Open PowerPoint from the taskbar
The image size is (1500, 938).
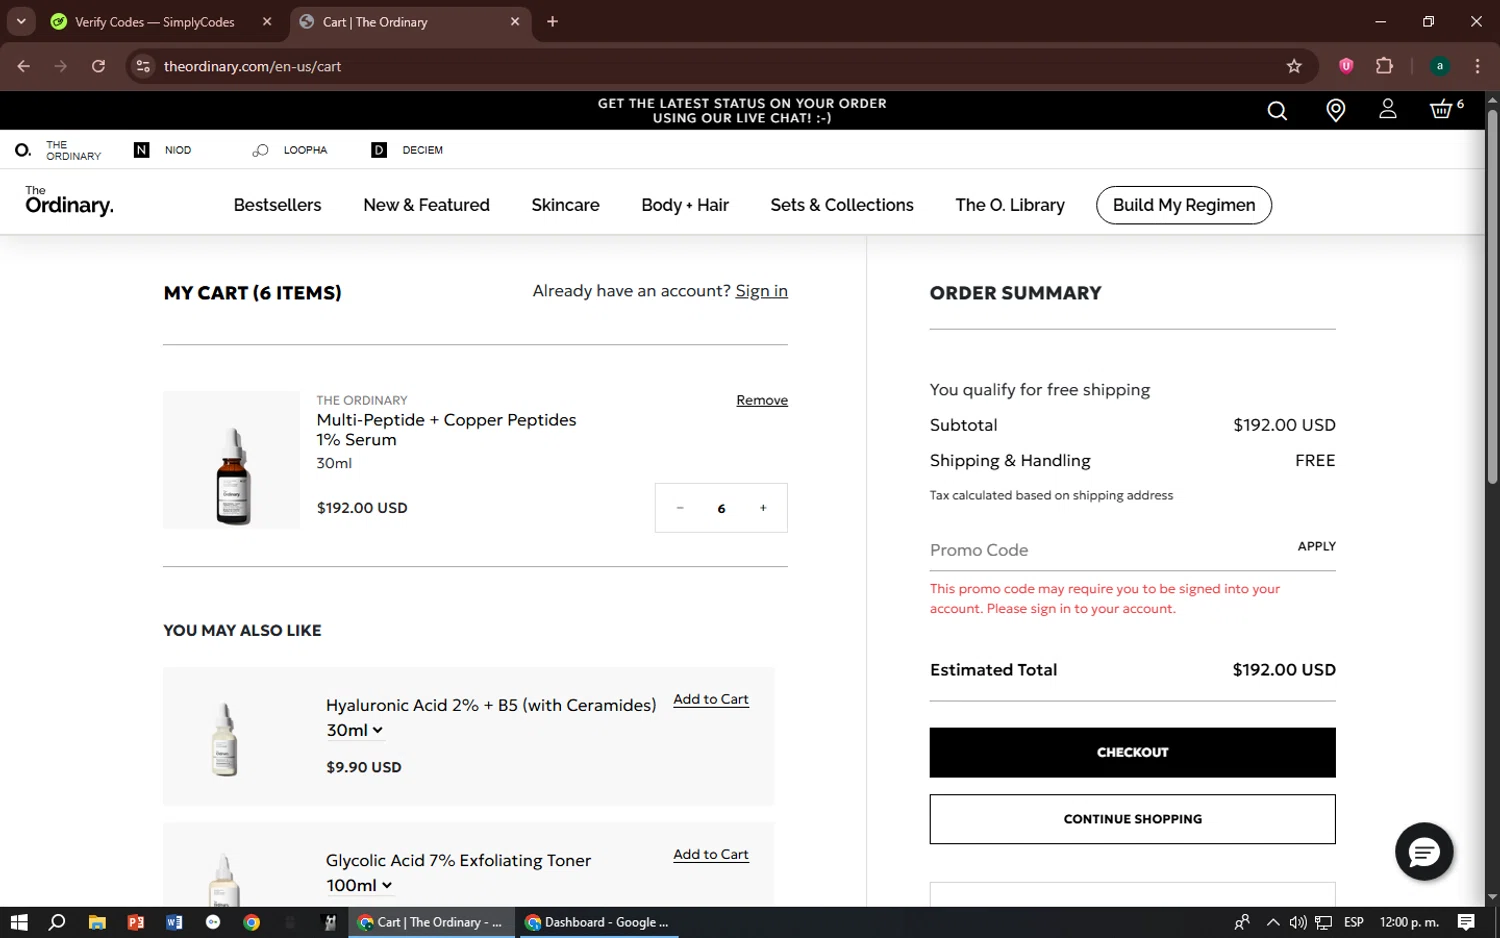[x=136, y=922]
